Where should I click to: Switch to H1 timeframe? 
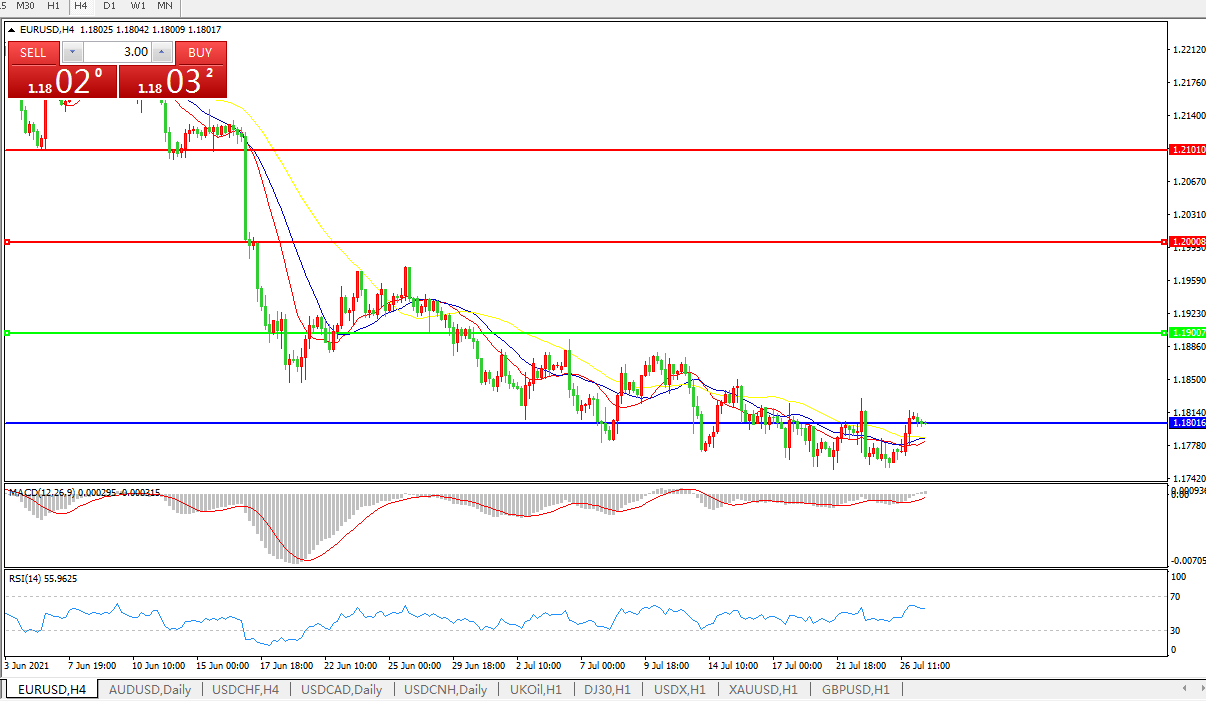[x=54, y=6]
